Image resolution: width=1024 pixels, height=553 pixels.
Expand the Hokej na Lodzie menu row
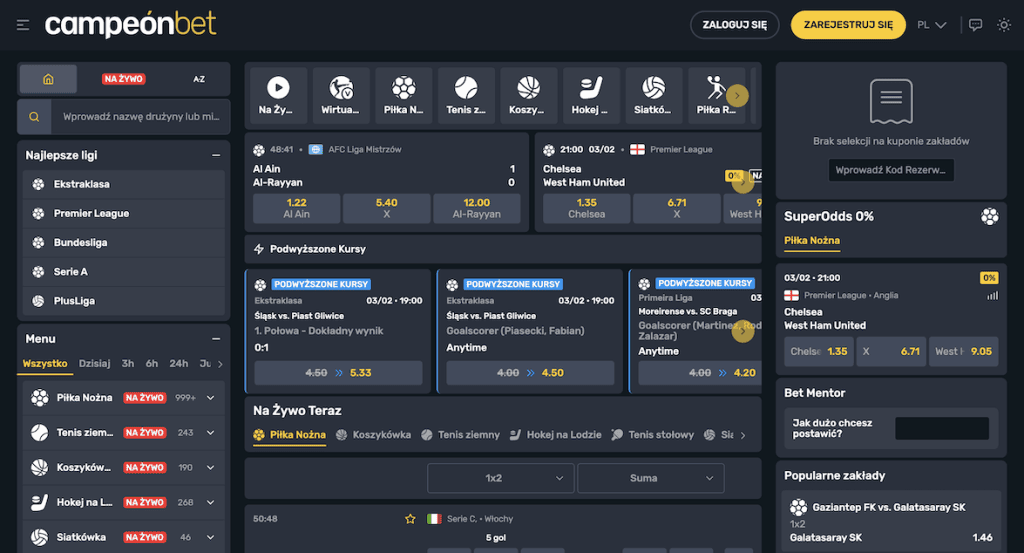coord(210,502)
